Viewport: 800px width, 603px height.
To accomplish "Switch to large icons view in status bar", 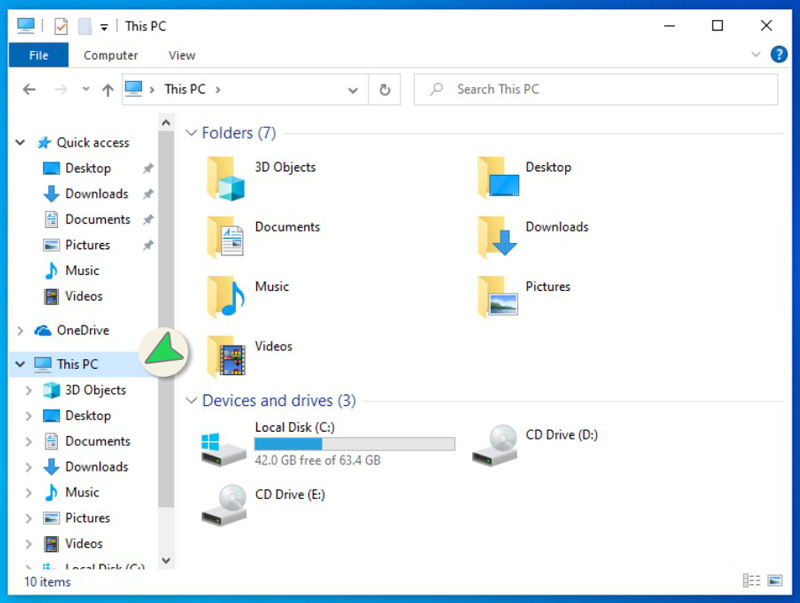I will click(x=775, y=581).
